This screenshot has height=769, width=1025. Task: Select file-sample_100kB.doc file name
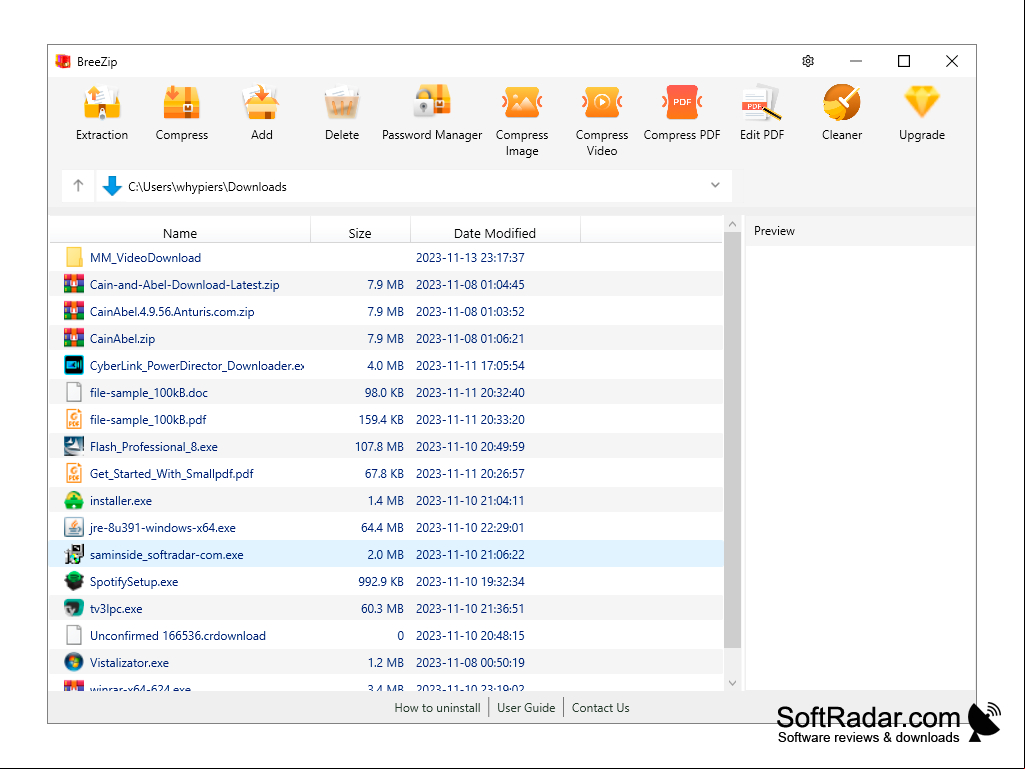point(149,392)
